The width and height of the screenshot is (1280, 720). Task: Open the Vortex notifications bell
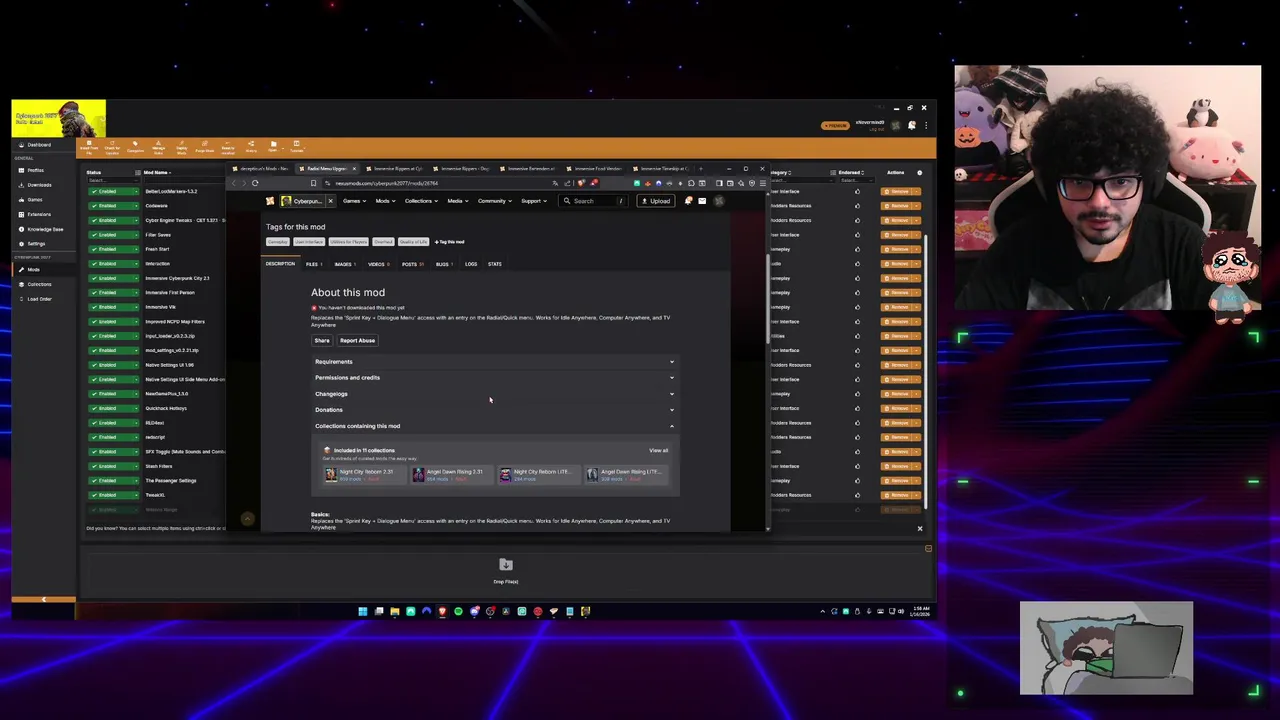pyautogui.click(x=912, y=125)
